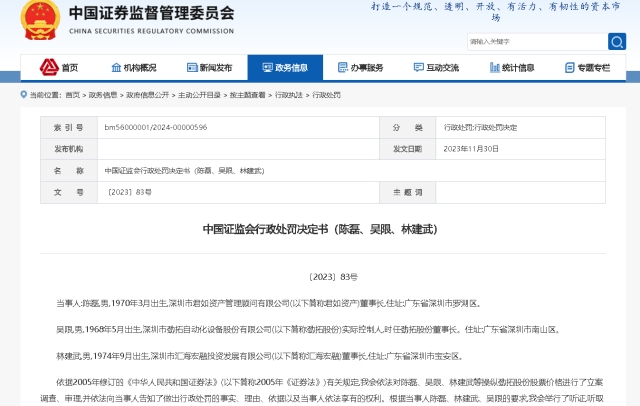Click the 索引号 label cell
640x406 pixels.
click(x=69, y=128)
